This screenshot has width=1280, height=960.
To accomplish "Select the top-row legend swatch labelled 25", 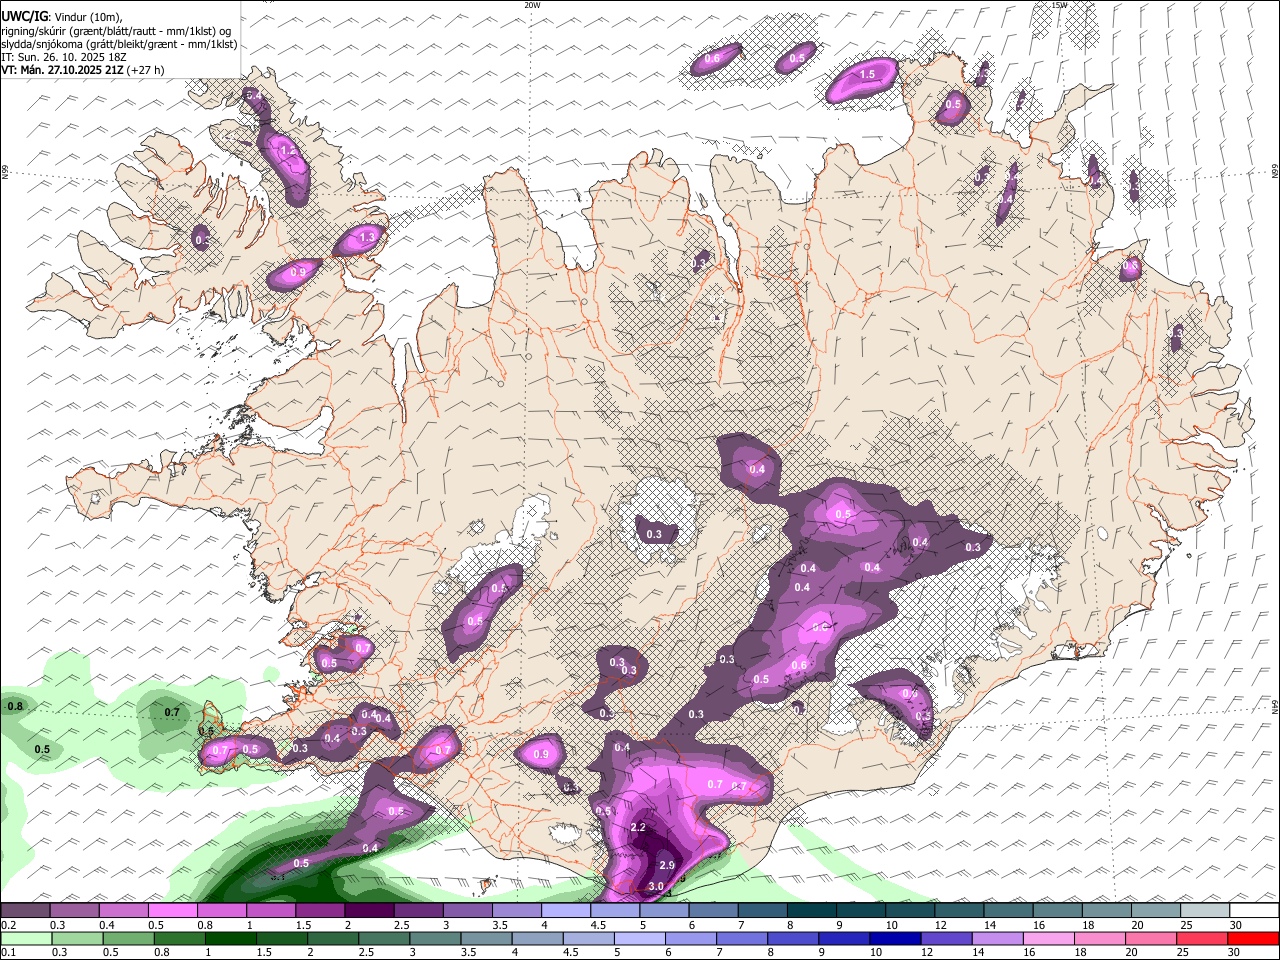I will pos(1205,910).
